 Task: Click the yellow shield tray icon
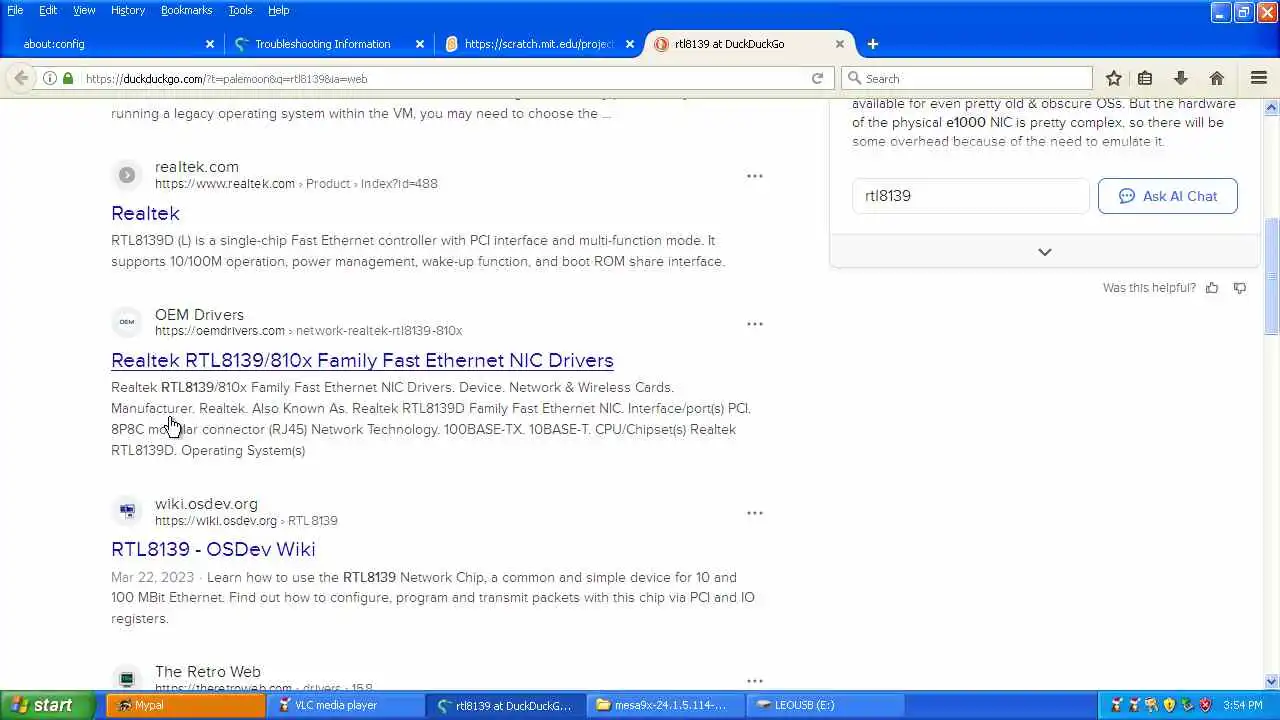click(x=1169, y=705)
